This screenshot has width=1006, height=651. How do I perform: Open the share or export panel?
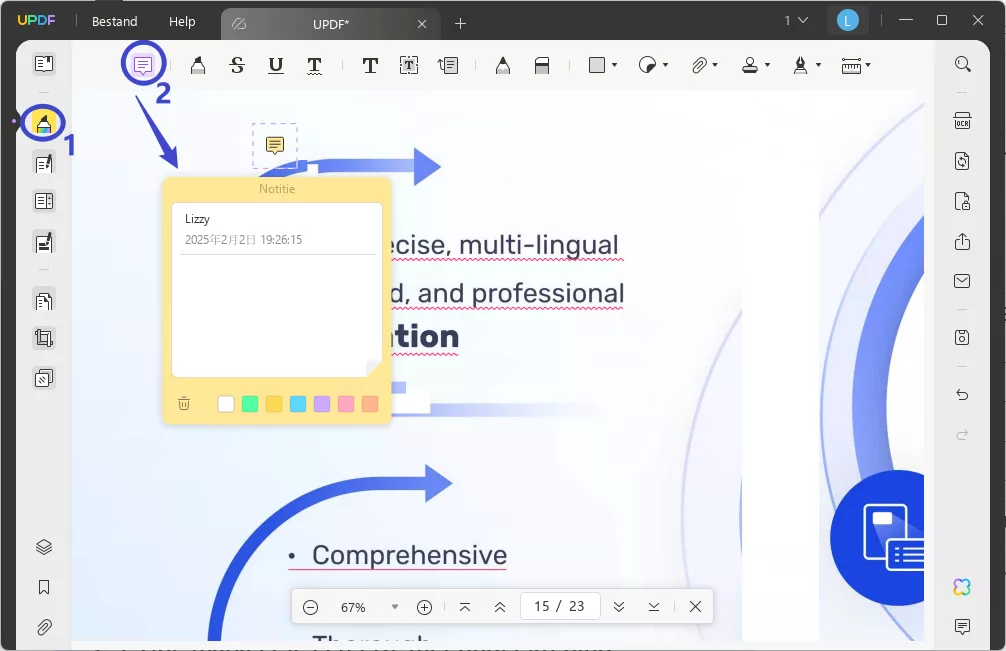(962, 241)
